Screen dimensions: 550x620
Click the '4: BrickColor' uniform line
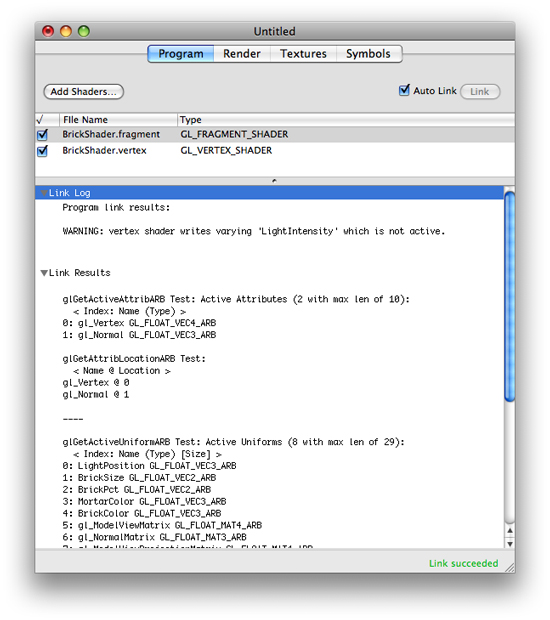[x=142, y=513]
